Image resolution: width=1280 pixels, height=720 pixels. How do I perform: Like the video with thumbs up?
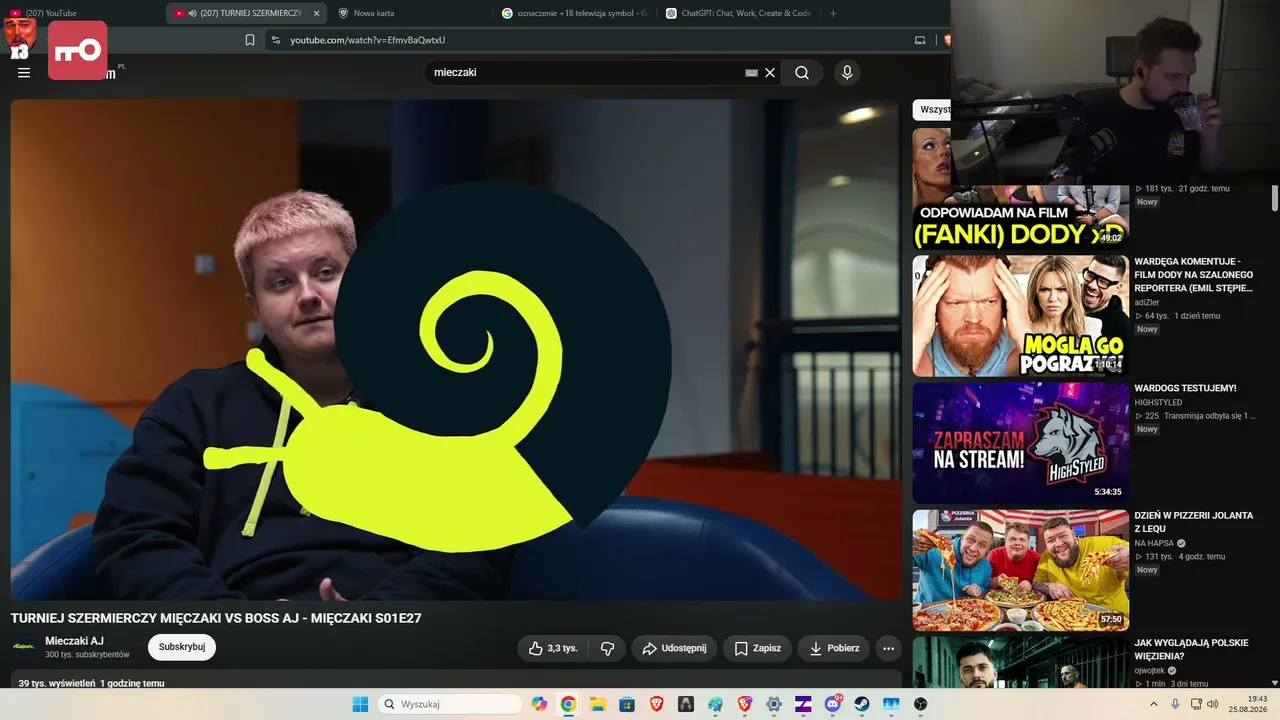pos(553,648)
